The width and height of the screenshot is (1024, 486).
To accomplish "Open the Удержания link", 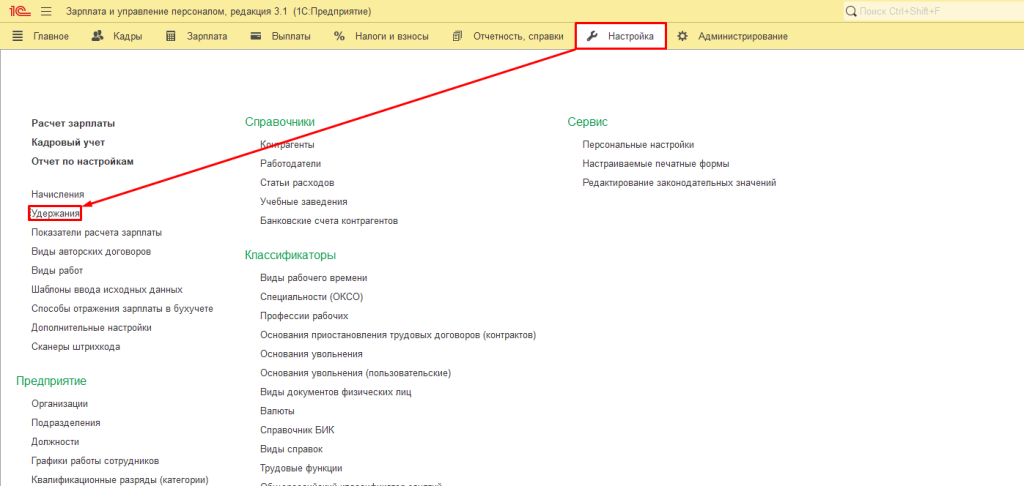I will click(x=56, y=213).
